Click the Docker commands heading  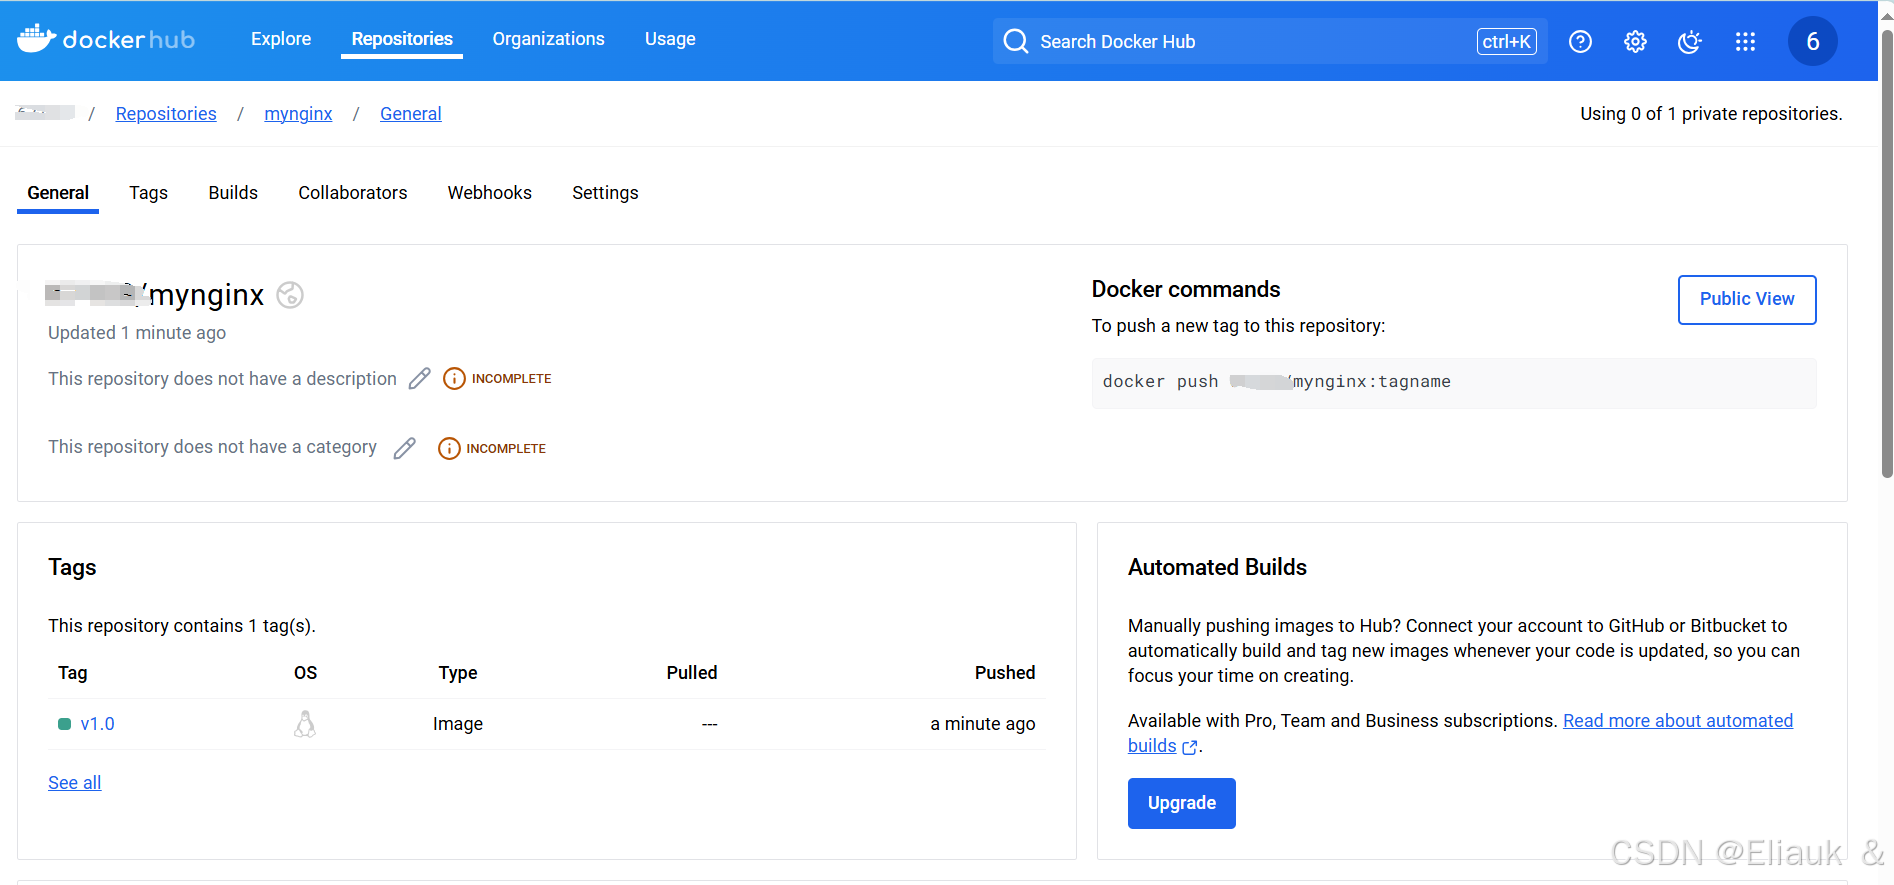(1186, 289)
